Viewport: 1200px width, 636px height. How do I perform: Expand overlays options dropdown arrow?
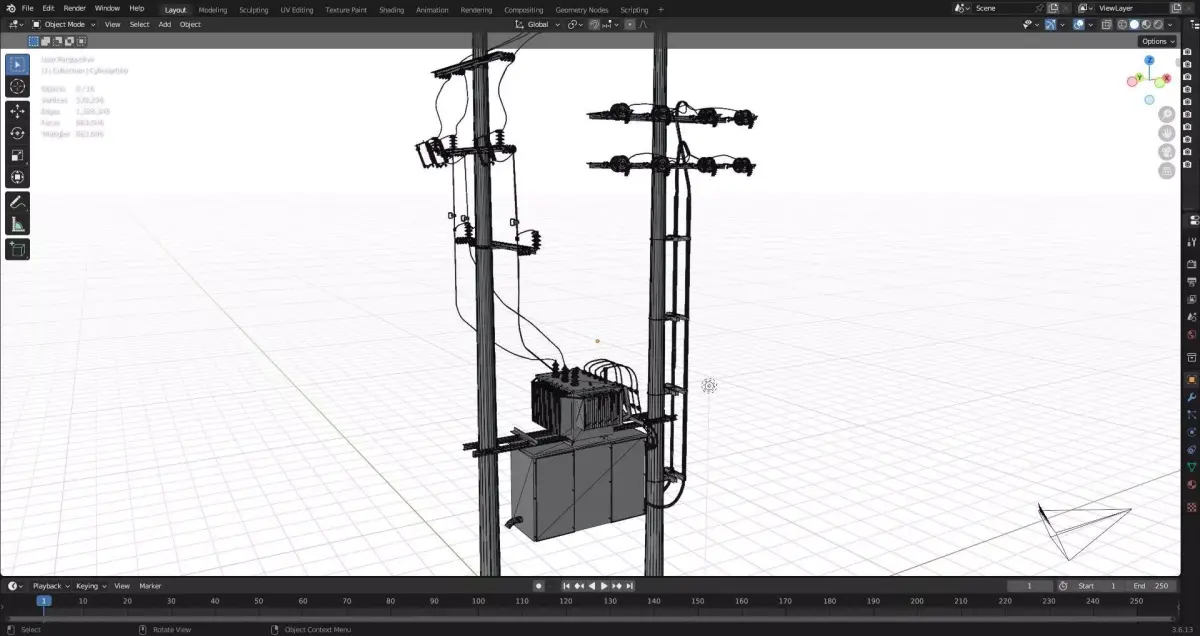(1089, 24)
